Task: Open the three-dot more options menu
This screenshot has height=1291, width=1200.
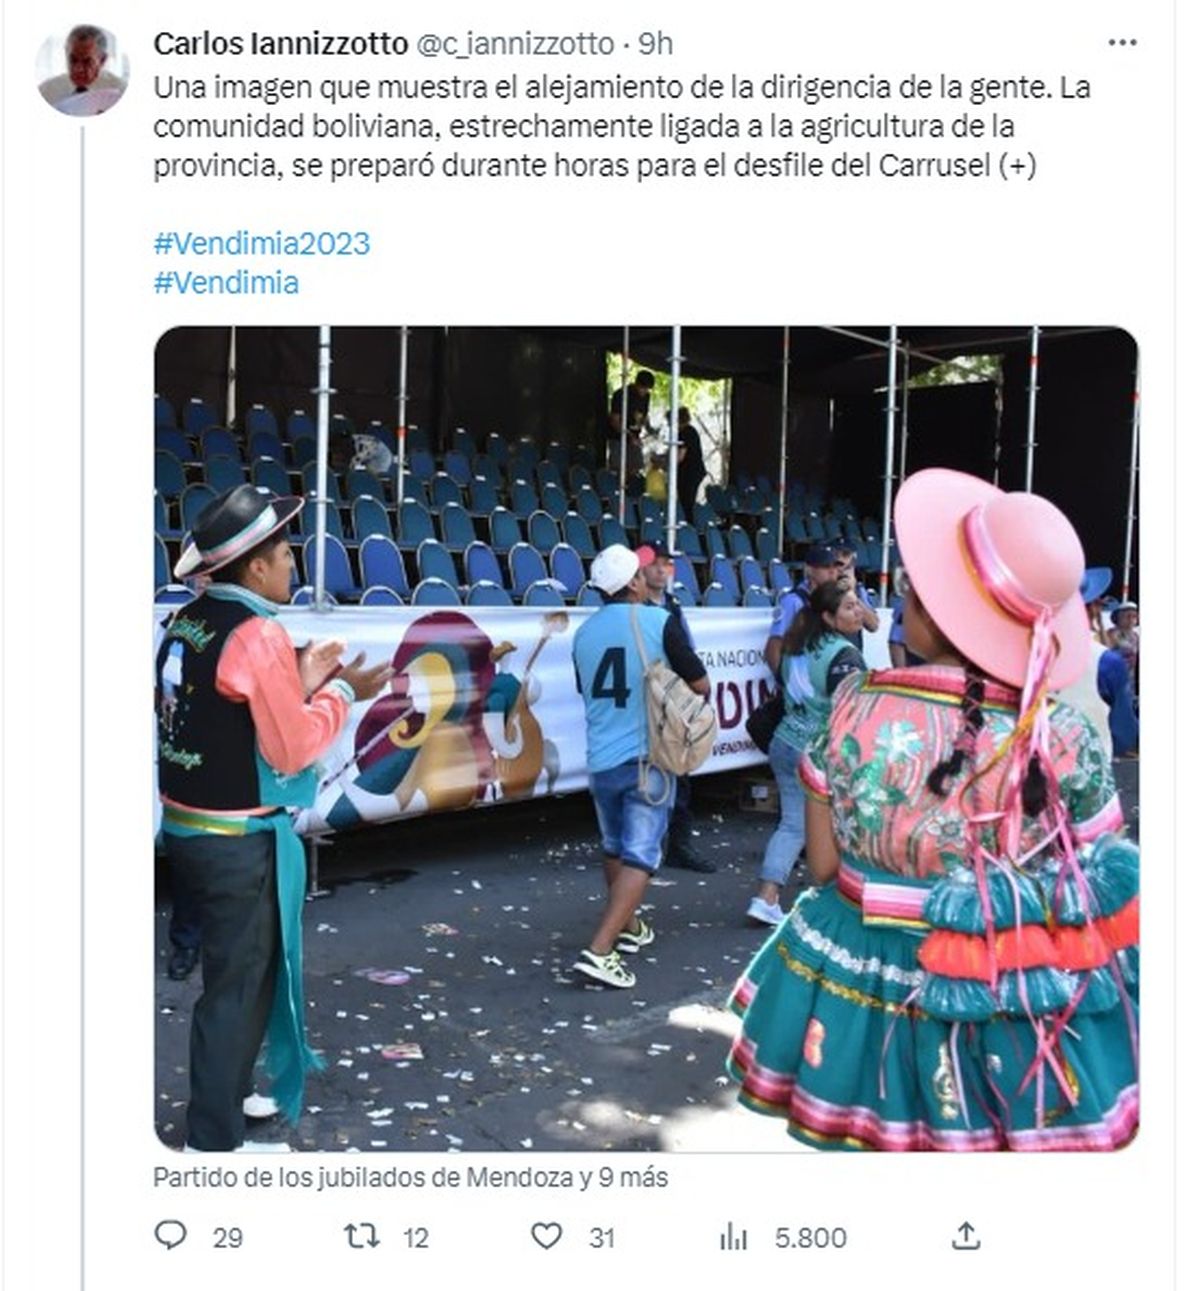Action: coord(1123,42)
